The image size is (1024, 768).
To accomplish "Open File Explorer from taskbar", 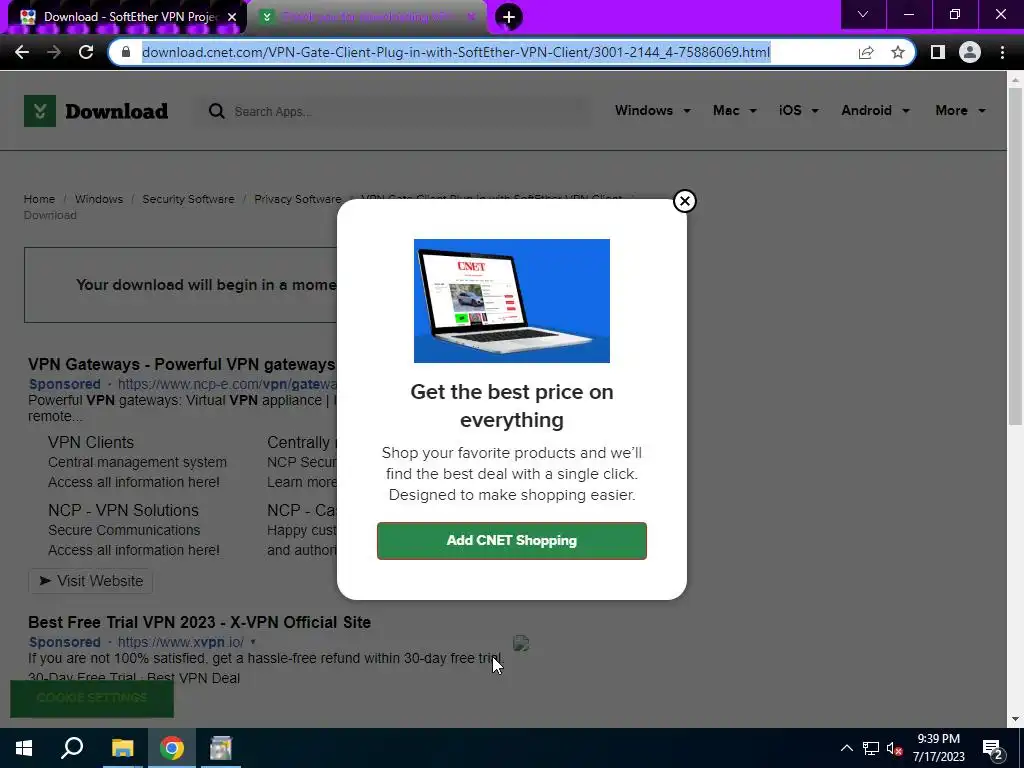I will (x=122, y=748).
